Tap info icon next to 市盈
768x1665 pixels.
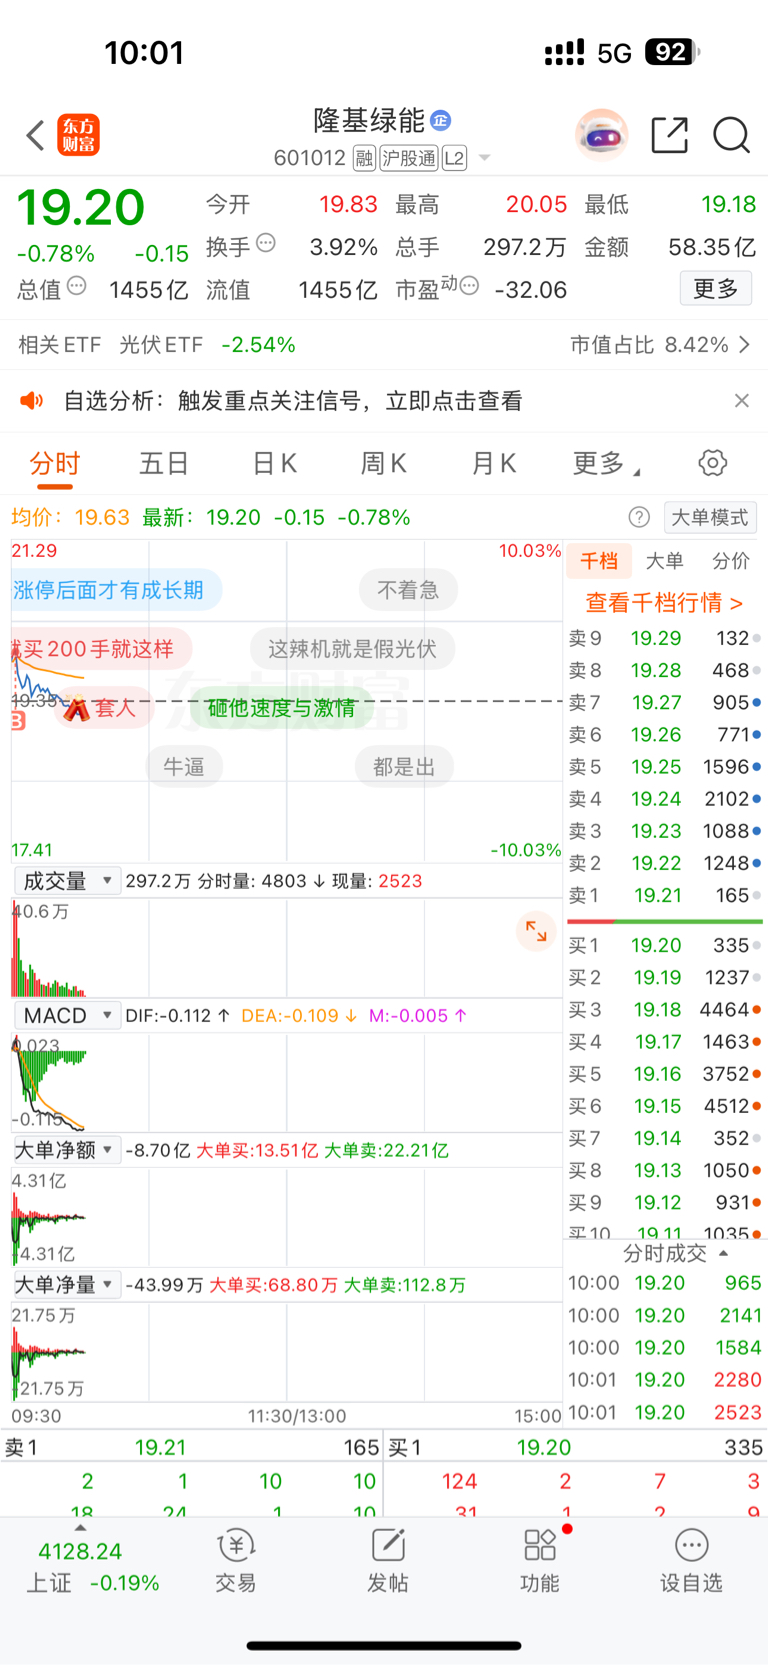[468, 286]
